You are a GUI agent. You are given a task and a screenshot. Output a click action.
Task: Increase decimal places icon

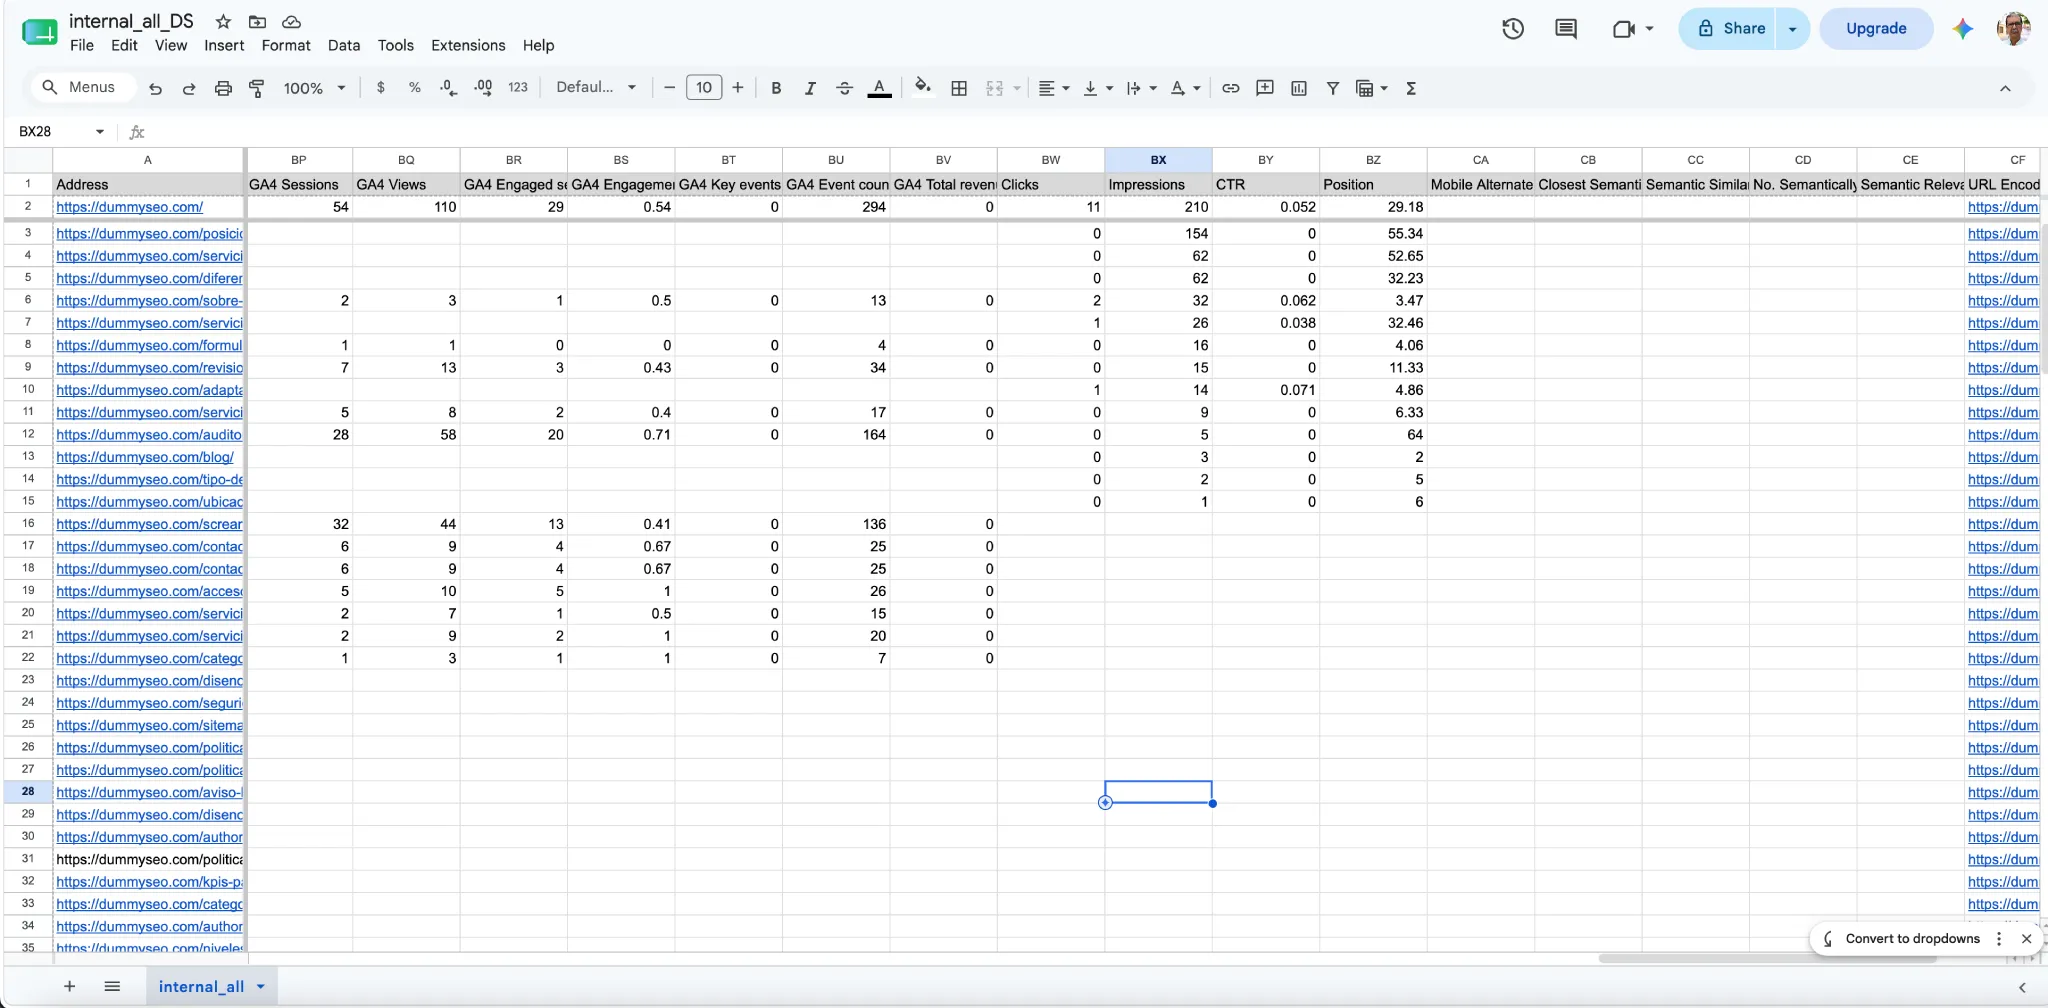[483, 88]
